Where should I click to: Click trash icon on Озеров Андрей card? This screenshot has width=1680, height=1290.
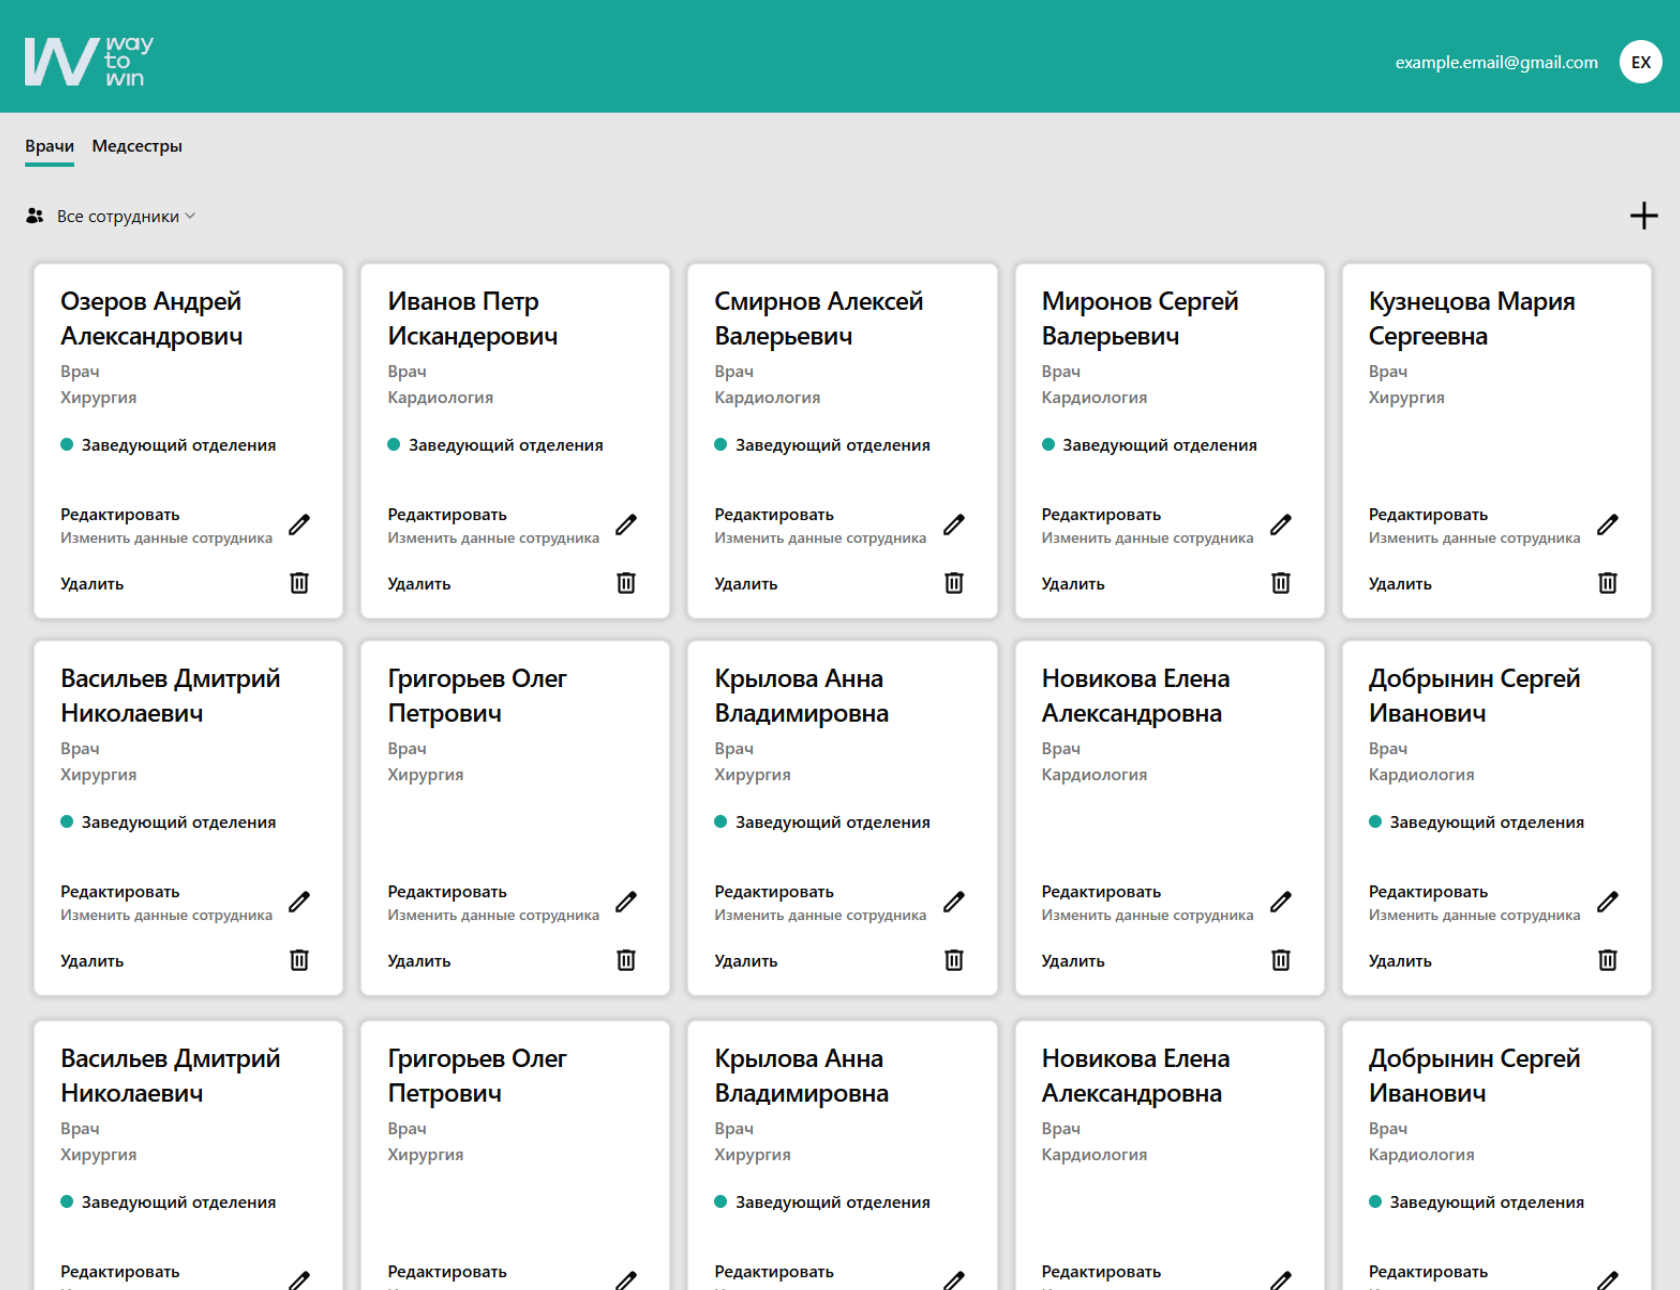pyautogui.click(x=299, y=583)
